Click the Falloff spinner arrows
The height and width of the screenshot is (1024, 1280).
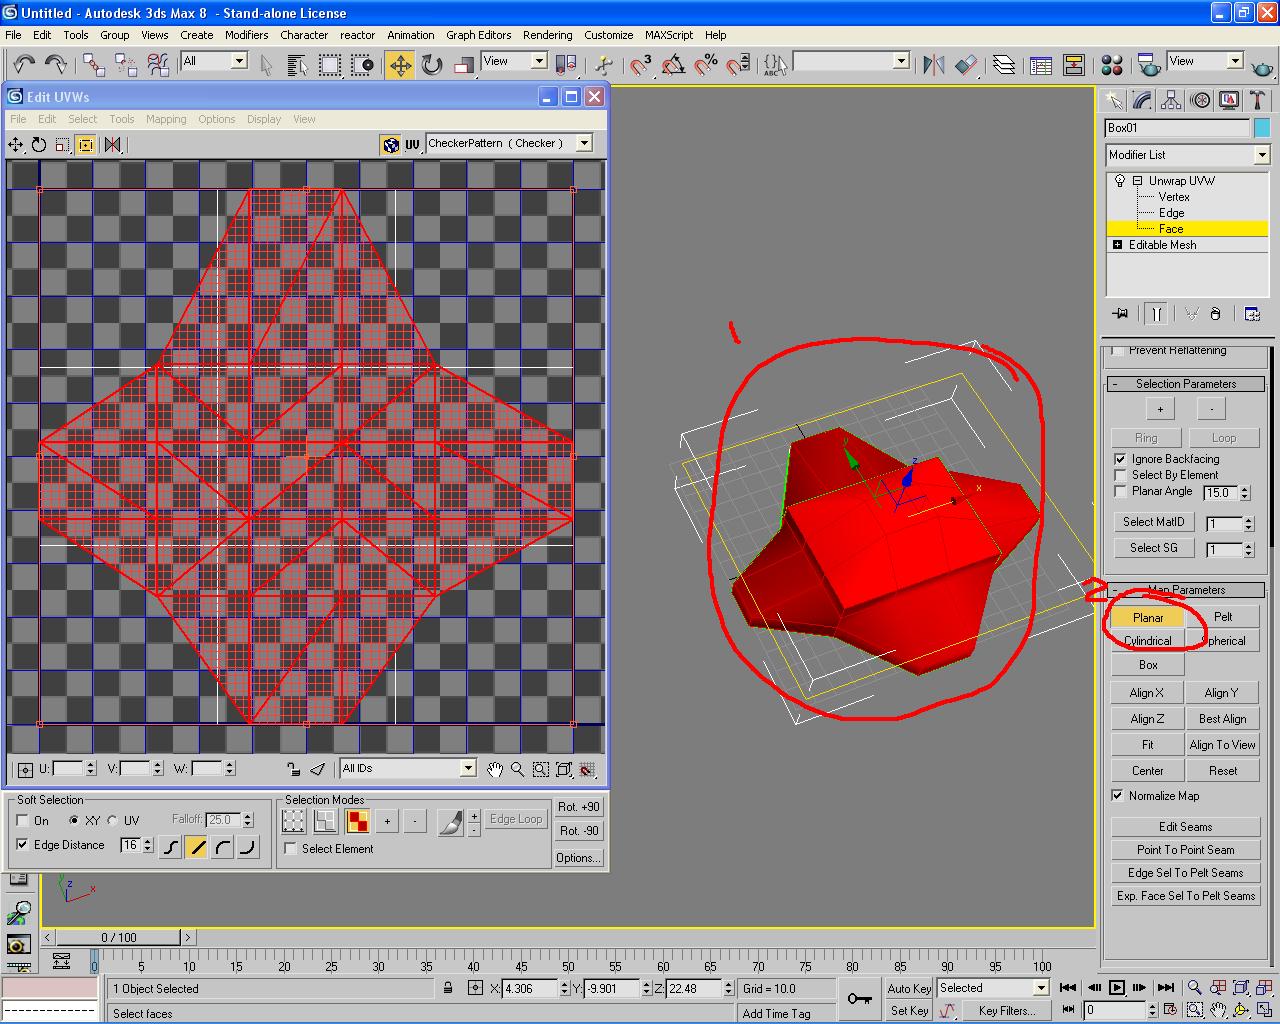pyautogui.click(x=248, y=820)
